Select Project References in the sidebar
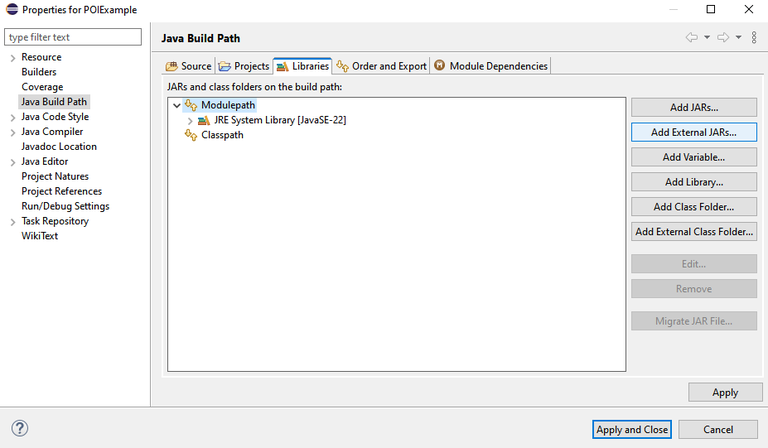768x448 pixels. (62, 191)
